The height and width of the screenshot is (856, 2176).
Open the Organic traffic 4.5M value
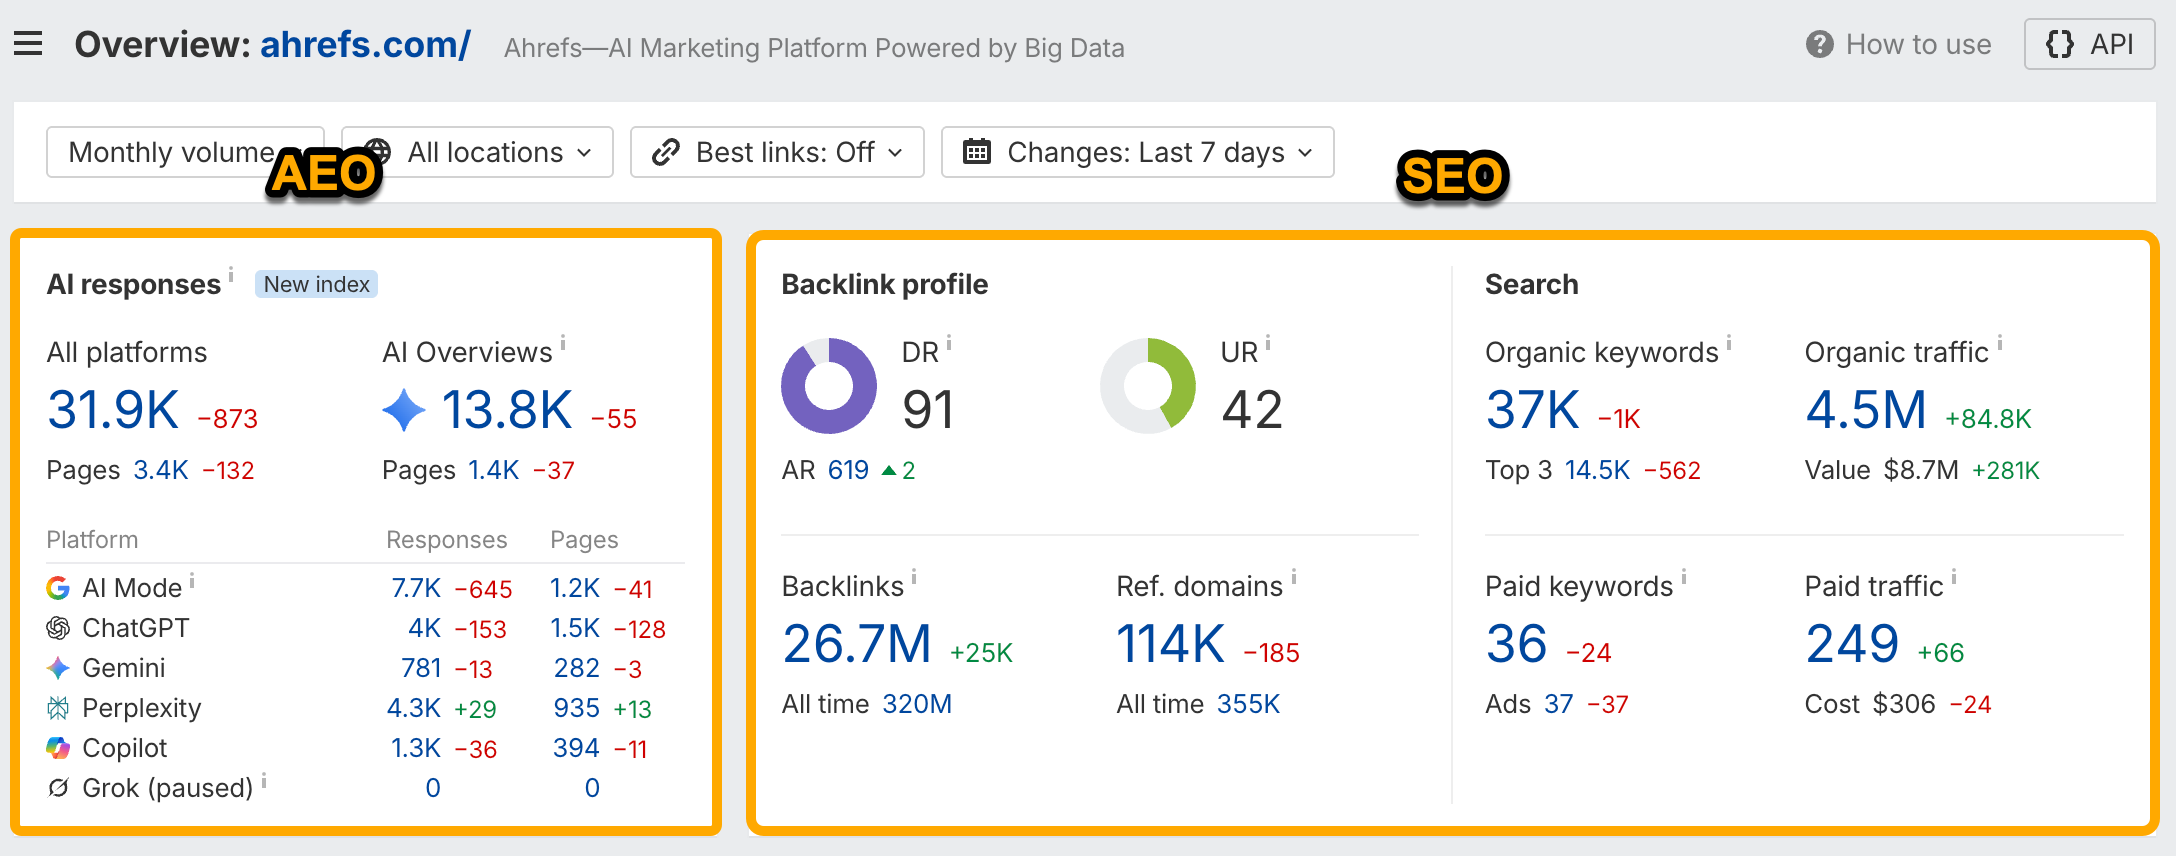pyautogui.click(x=1866, y=410)
